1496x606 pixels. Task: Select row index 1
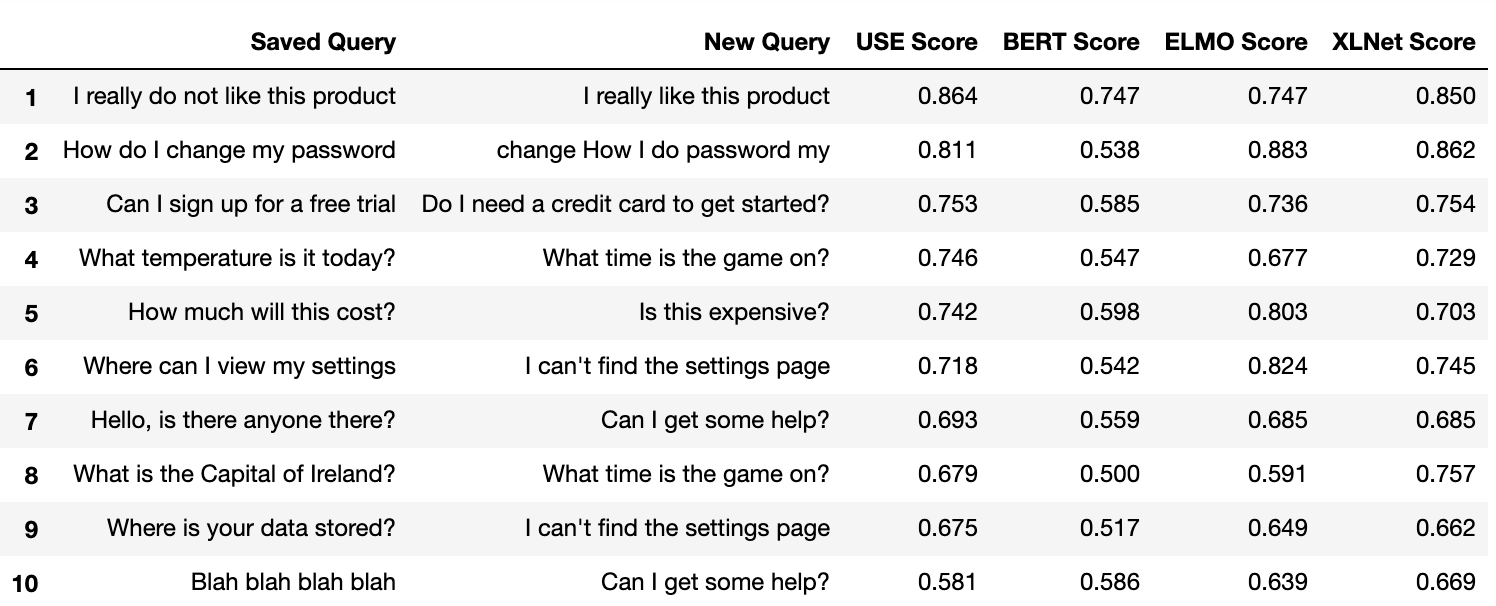(x=31, y=97)
